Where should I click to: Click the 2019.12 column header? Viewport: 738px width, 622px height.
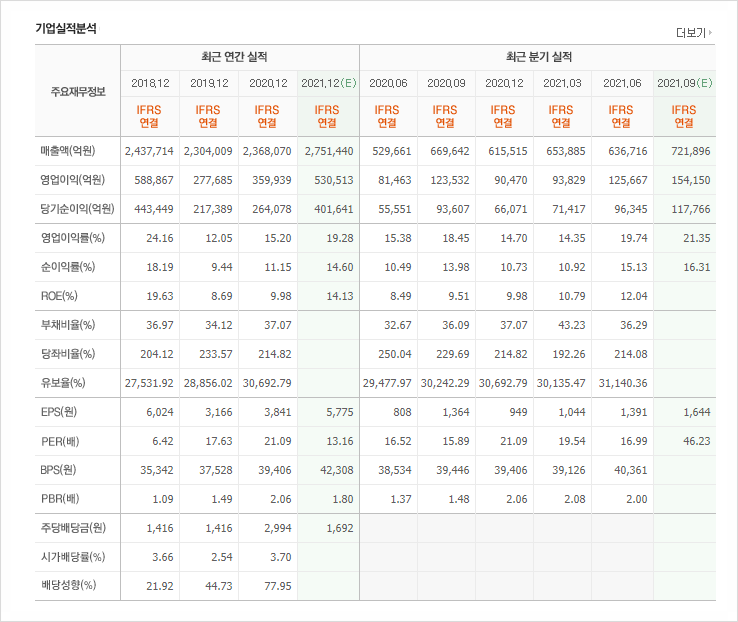pyautogui.click(x=209, y=83)
